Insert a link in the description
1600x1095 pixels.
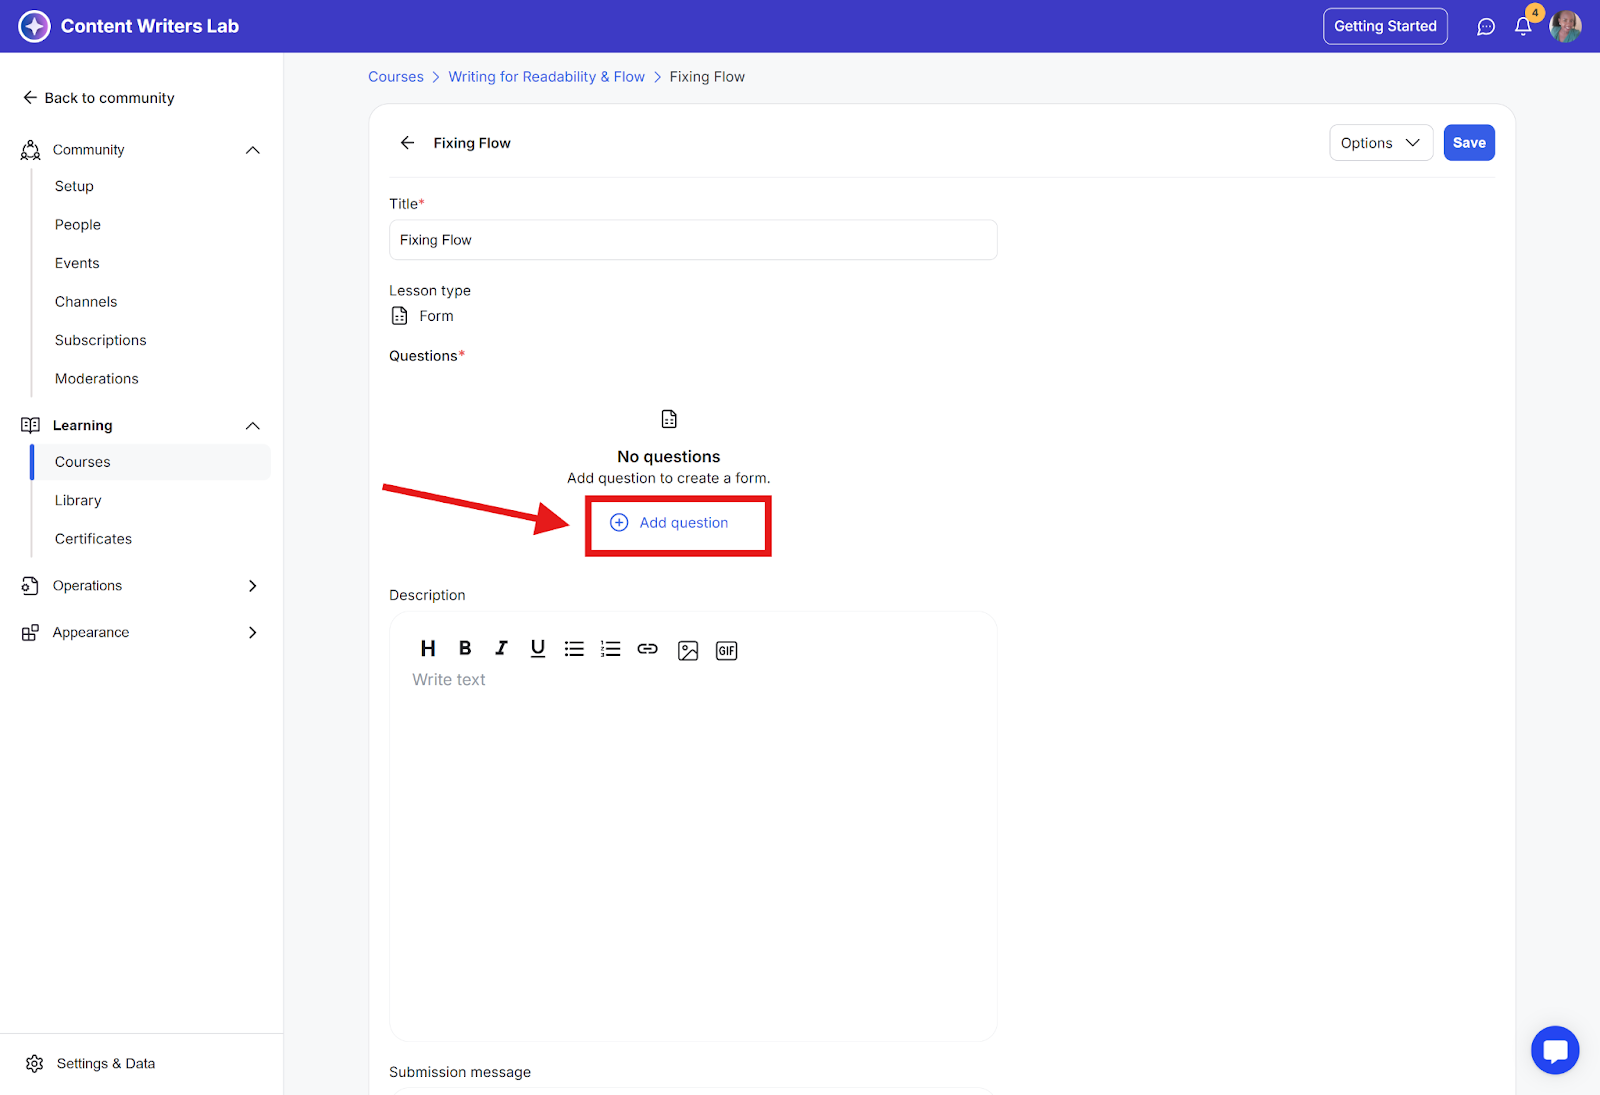pyautogui.click(x=648, y=649)
